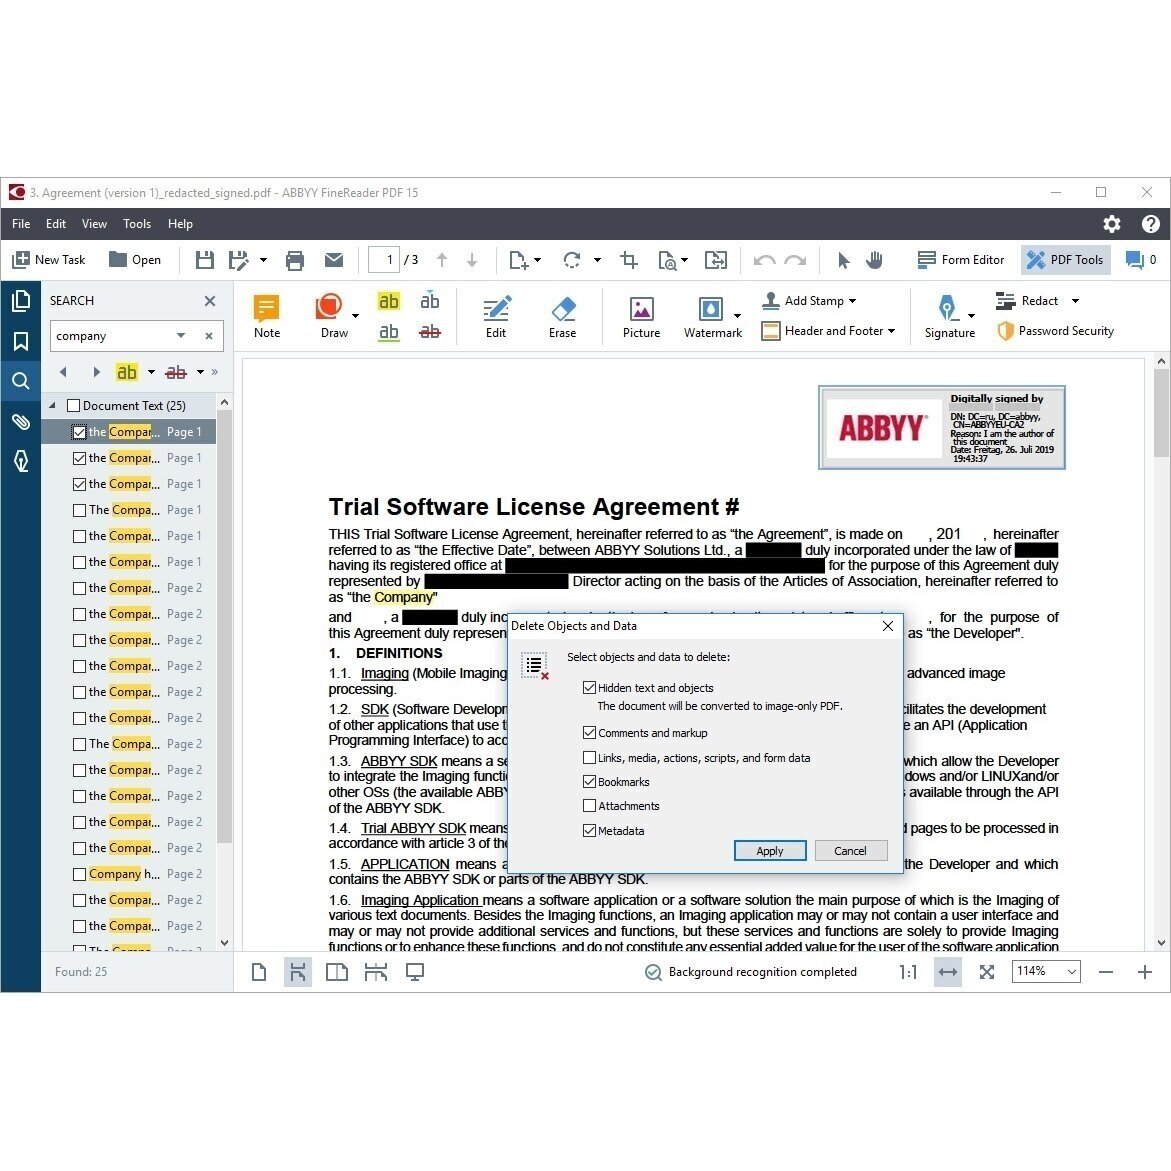
Task: Click the Print icon
Action: pyautogui.click(x=295, y=260)
